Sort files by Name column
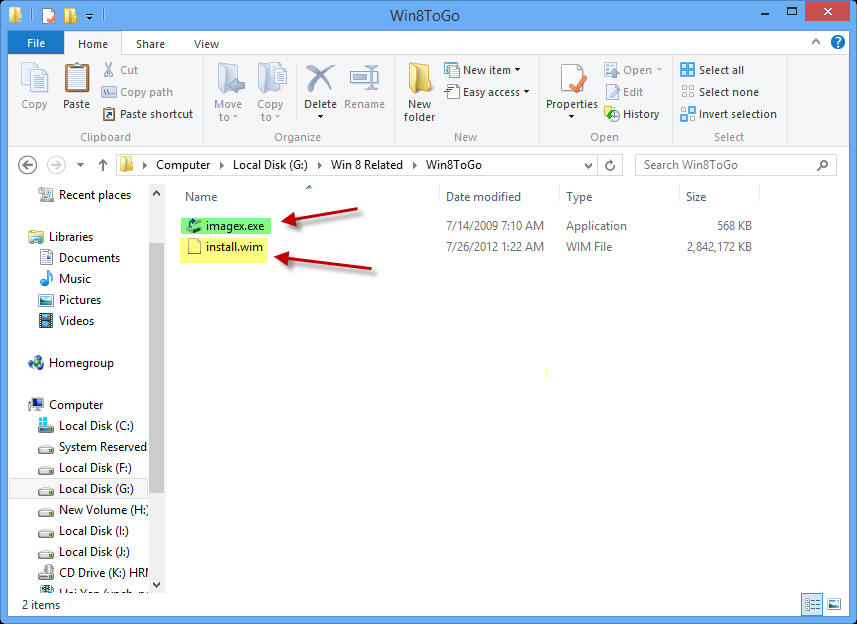Screen dimensions: 857x624 pyautogui.click(x=201, y=197)
